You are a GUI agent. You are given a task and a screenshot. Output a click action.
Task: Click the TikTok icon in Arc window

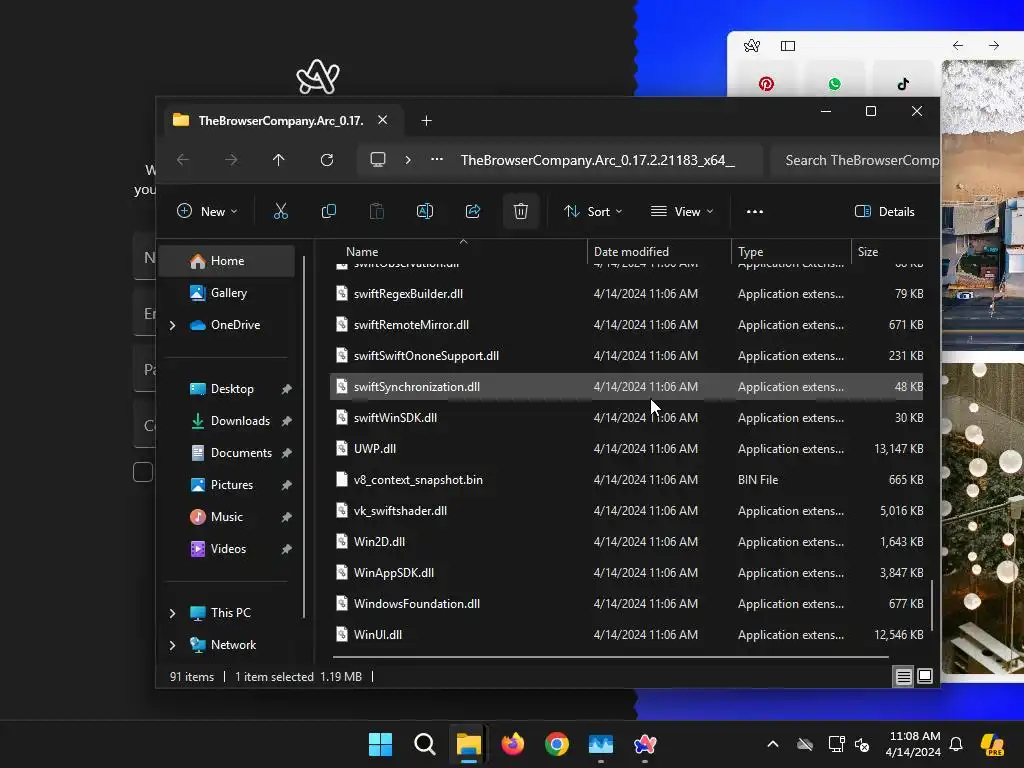click(x=903, y=84)
